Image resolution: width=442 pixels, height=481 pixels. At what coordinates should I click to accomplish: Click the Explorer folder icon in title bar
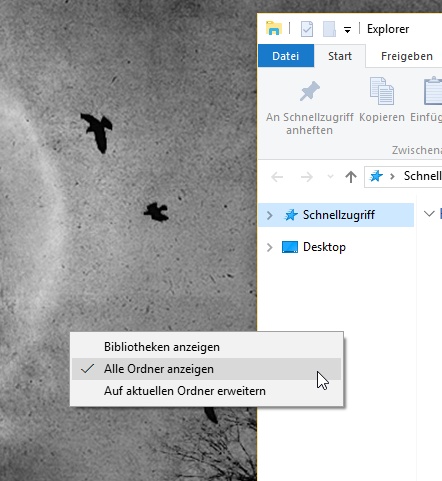pyautogui.click(x=274, y=29)
